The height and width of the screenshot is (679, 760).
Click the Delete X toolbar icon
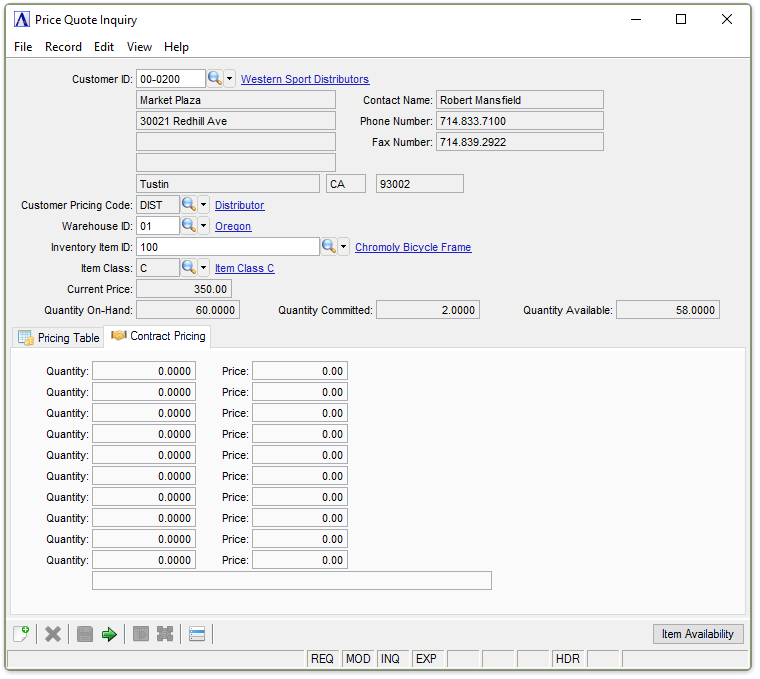coord(53,634)
